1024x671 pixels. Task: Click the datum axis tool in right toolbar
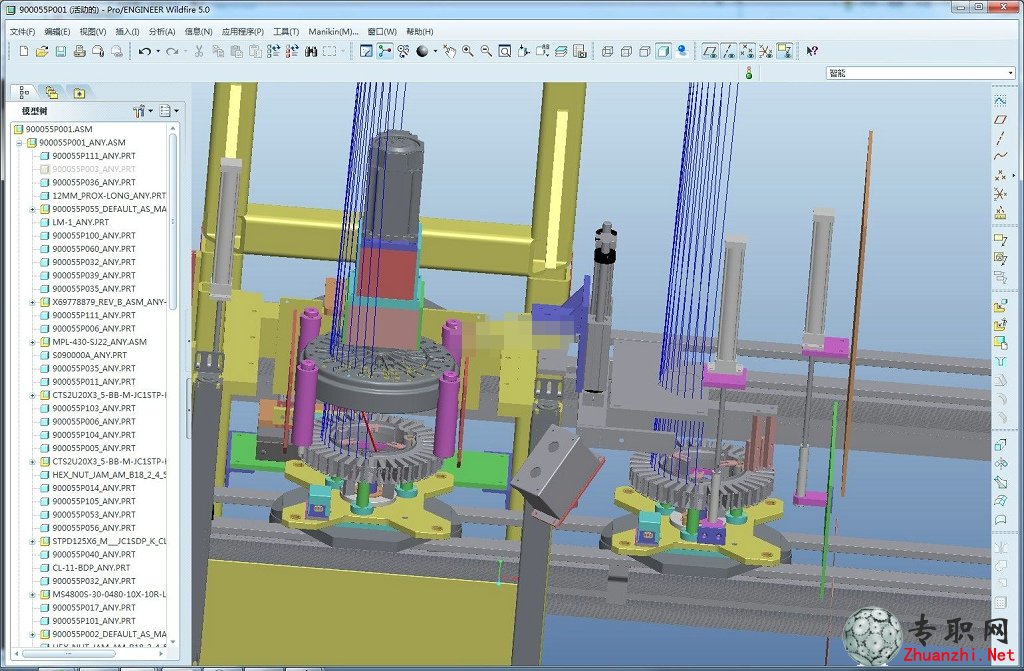(x=1000, y=138)
